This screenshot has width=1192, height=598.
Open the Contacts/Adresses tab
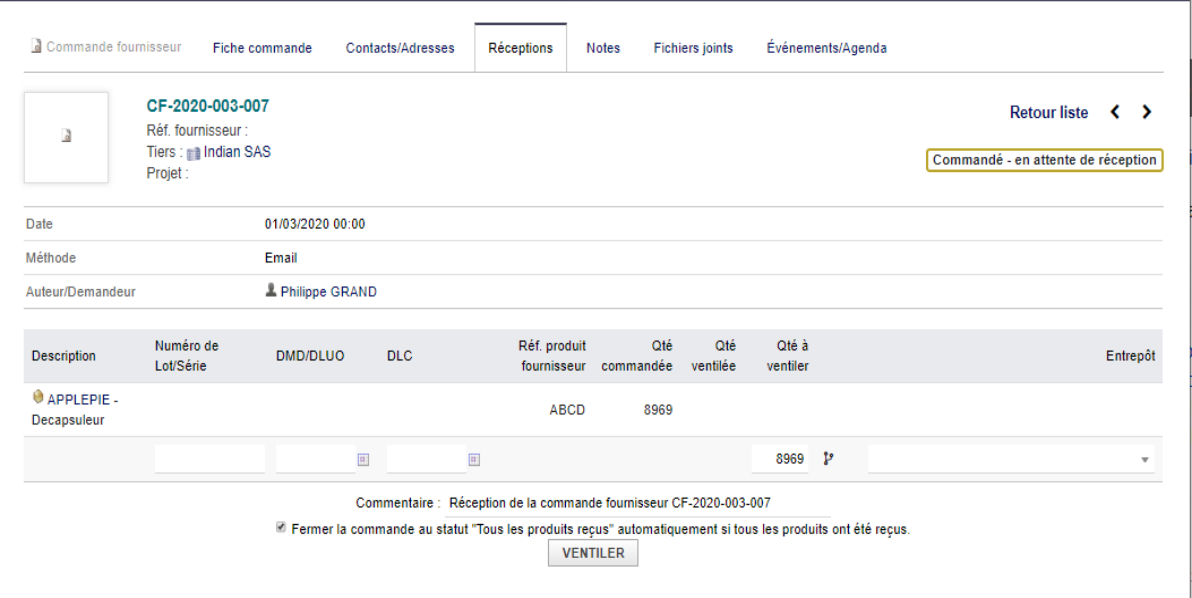point(400,48)
